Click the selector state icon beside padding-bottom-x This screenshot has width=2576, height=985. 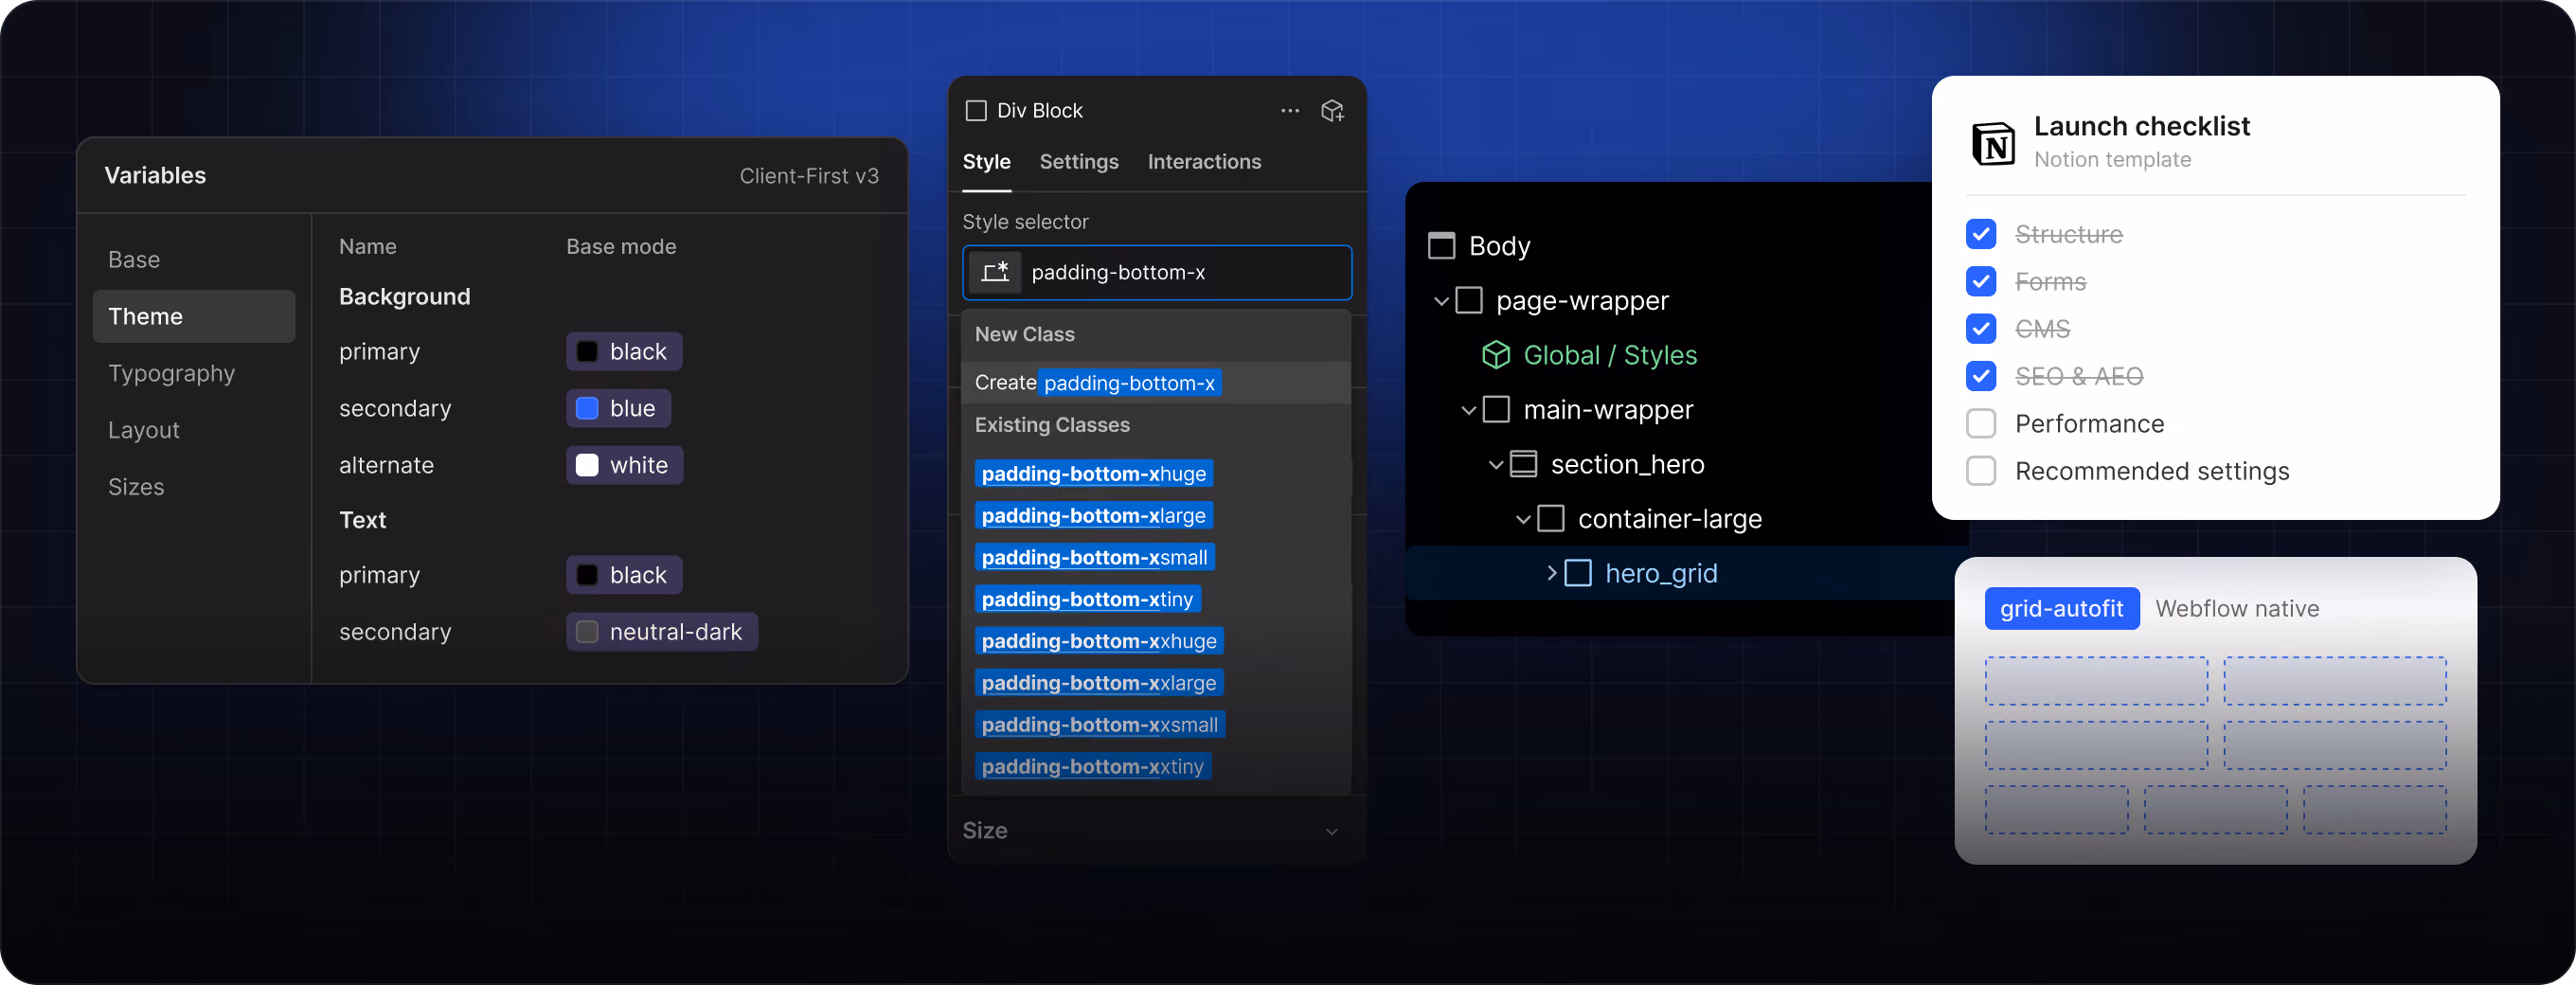[995, 272]
